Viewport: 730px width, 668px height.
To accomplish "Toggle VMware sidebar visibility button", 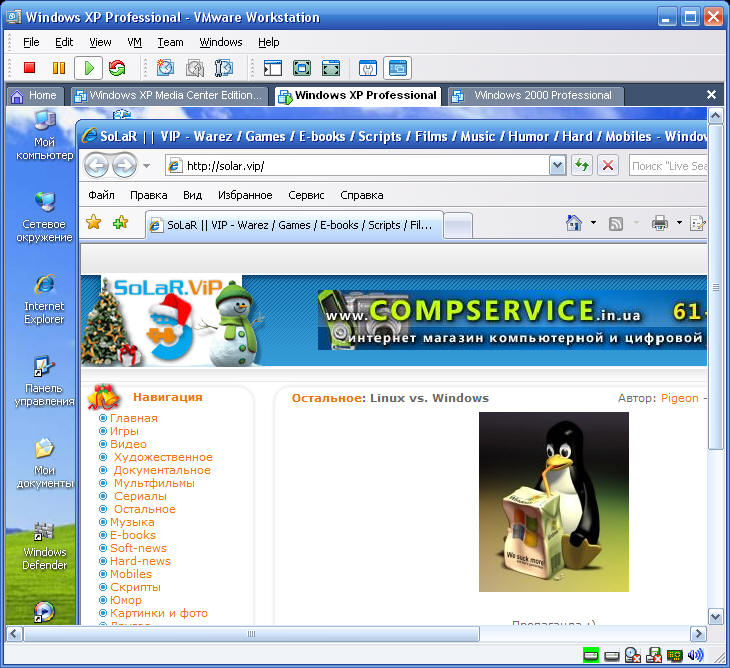I will [x=273, y=68].
